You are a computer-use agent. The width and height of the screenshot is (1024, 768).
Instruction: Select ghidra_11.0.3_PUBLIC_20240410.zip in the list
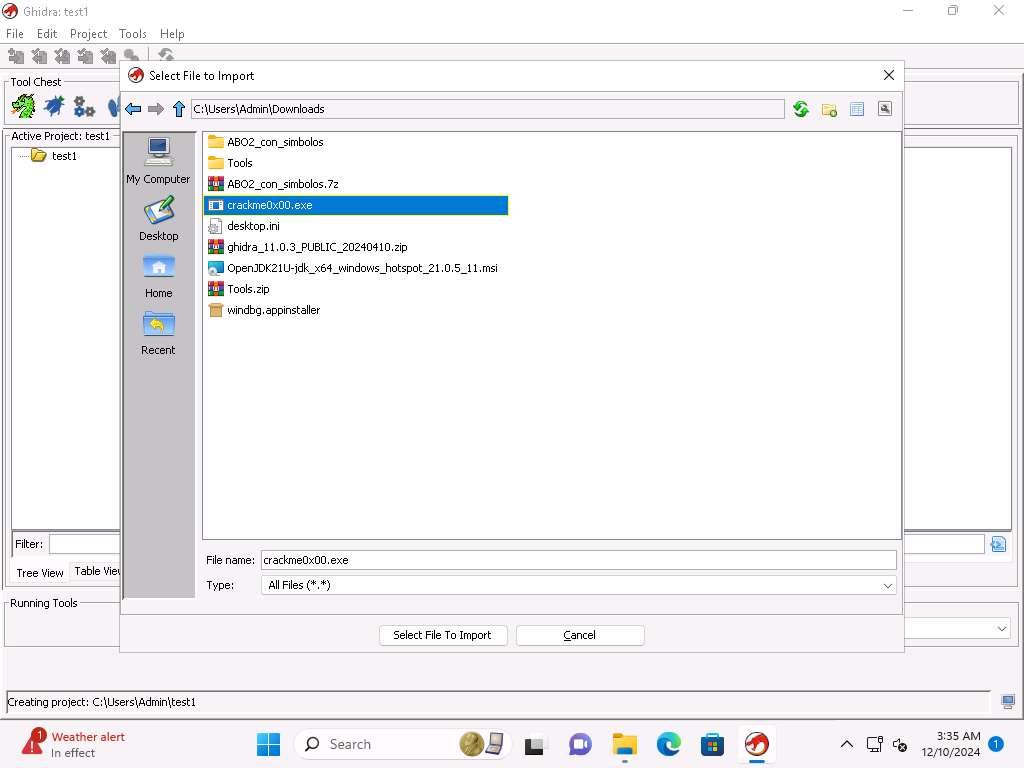(316, 247)
